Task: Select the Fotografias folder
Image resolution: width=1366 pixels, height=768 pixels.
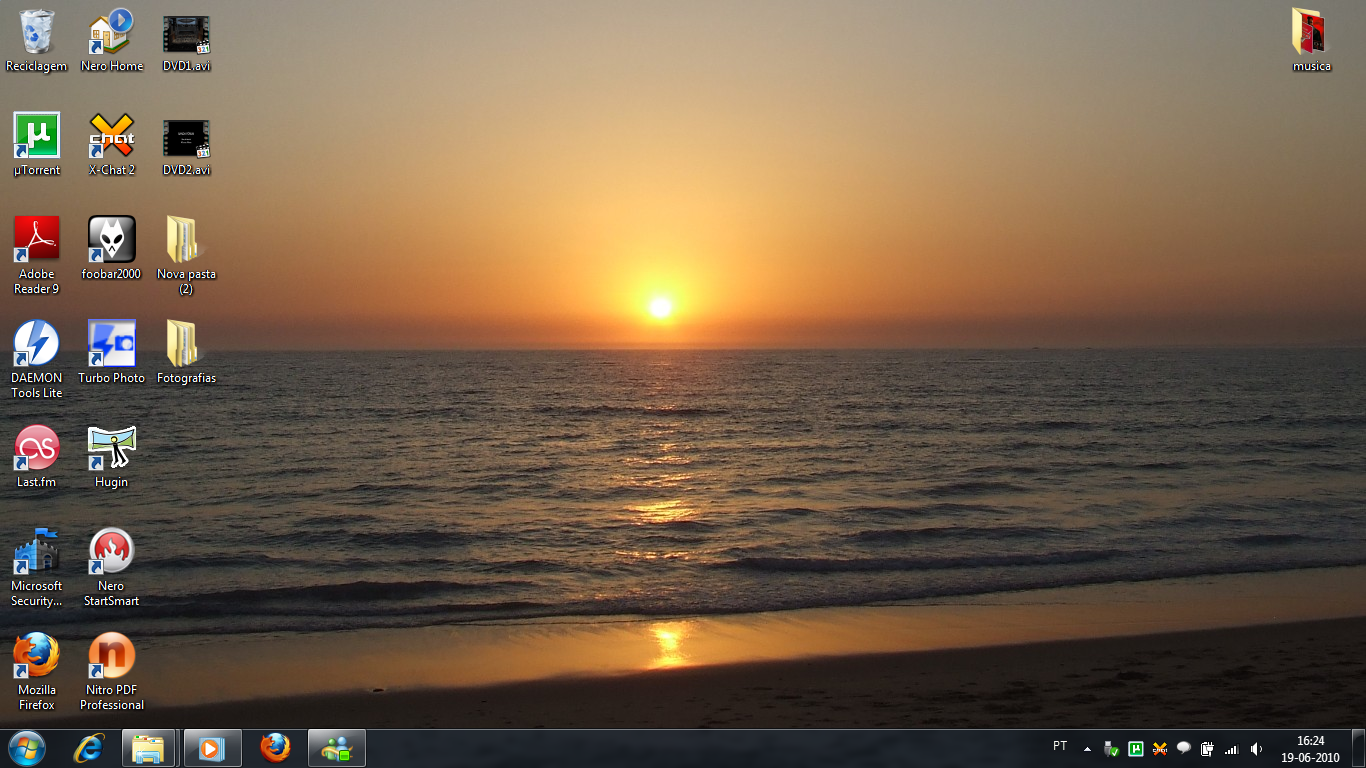Action: pyautogui.click(x=186, y=353)
